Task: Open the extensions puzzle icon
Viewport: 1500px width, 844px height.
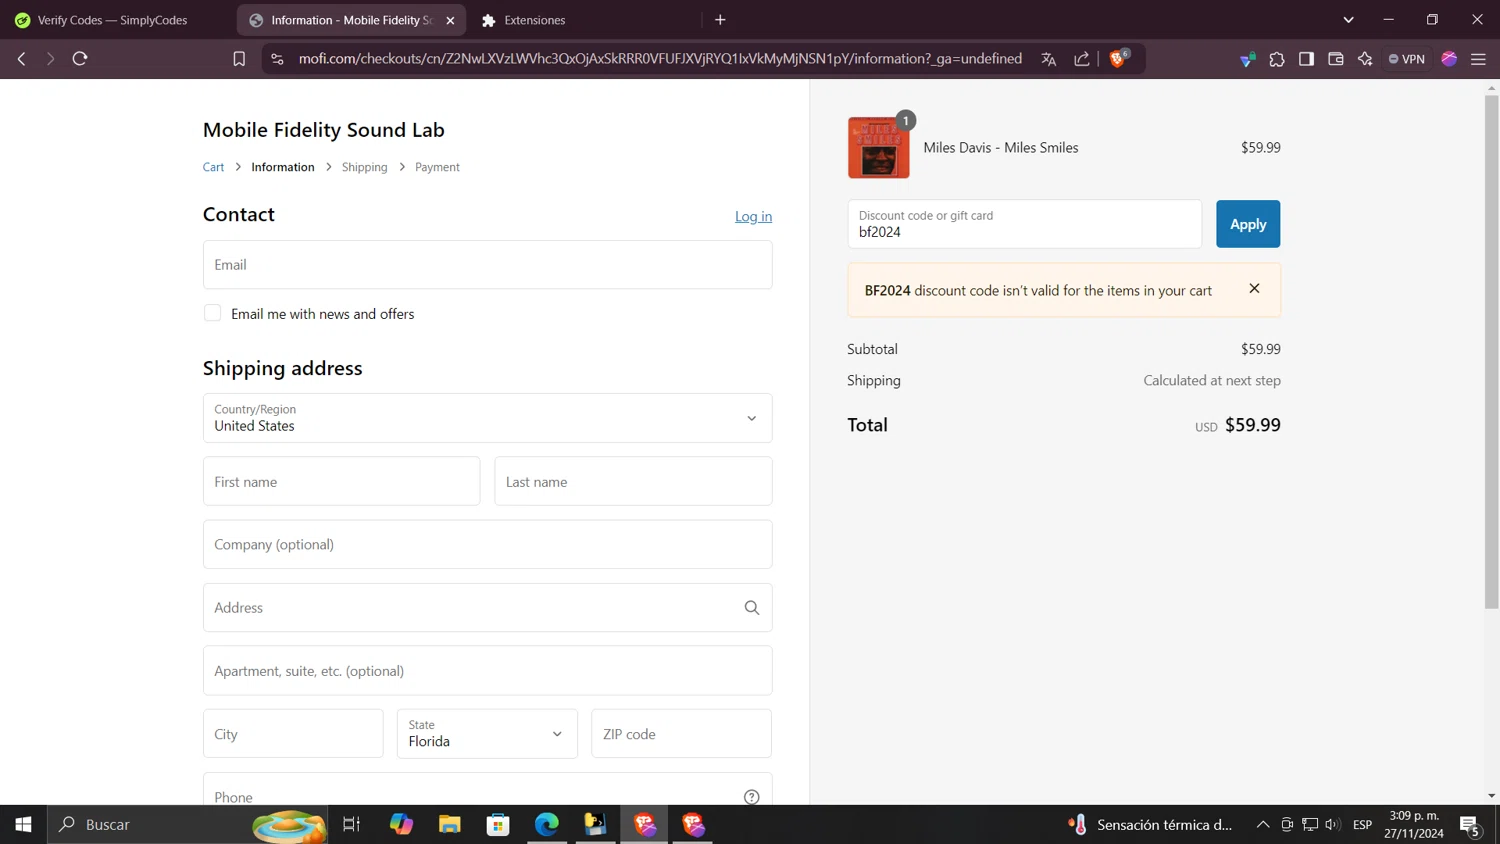Action: [1277, 59]
